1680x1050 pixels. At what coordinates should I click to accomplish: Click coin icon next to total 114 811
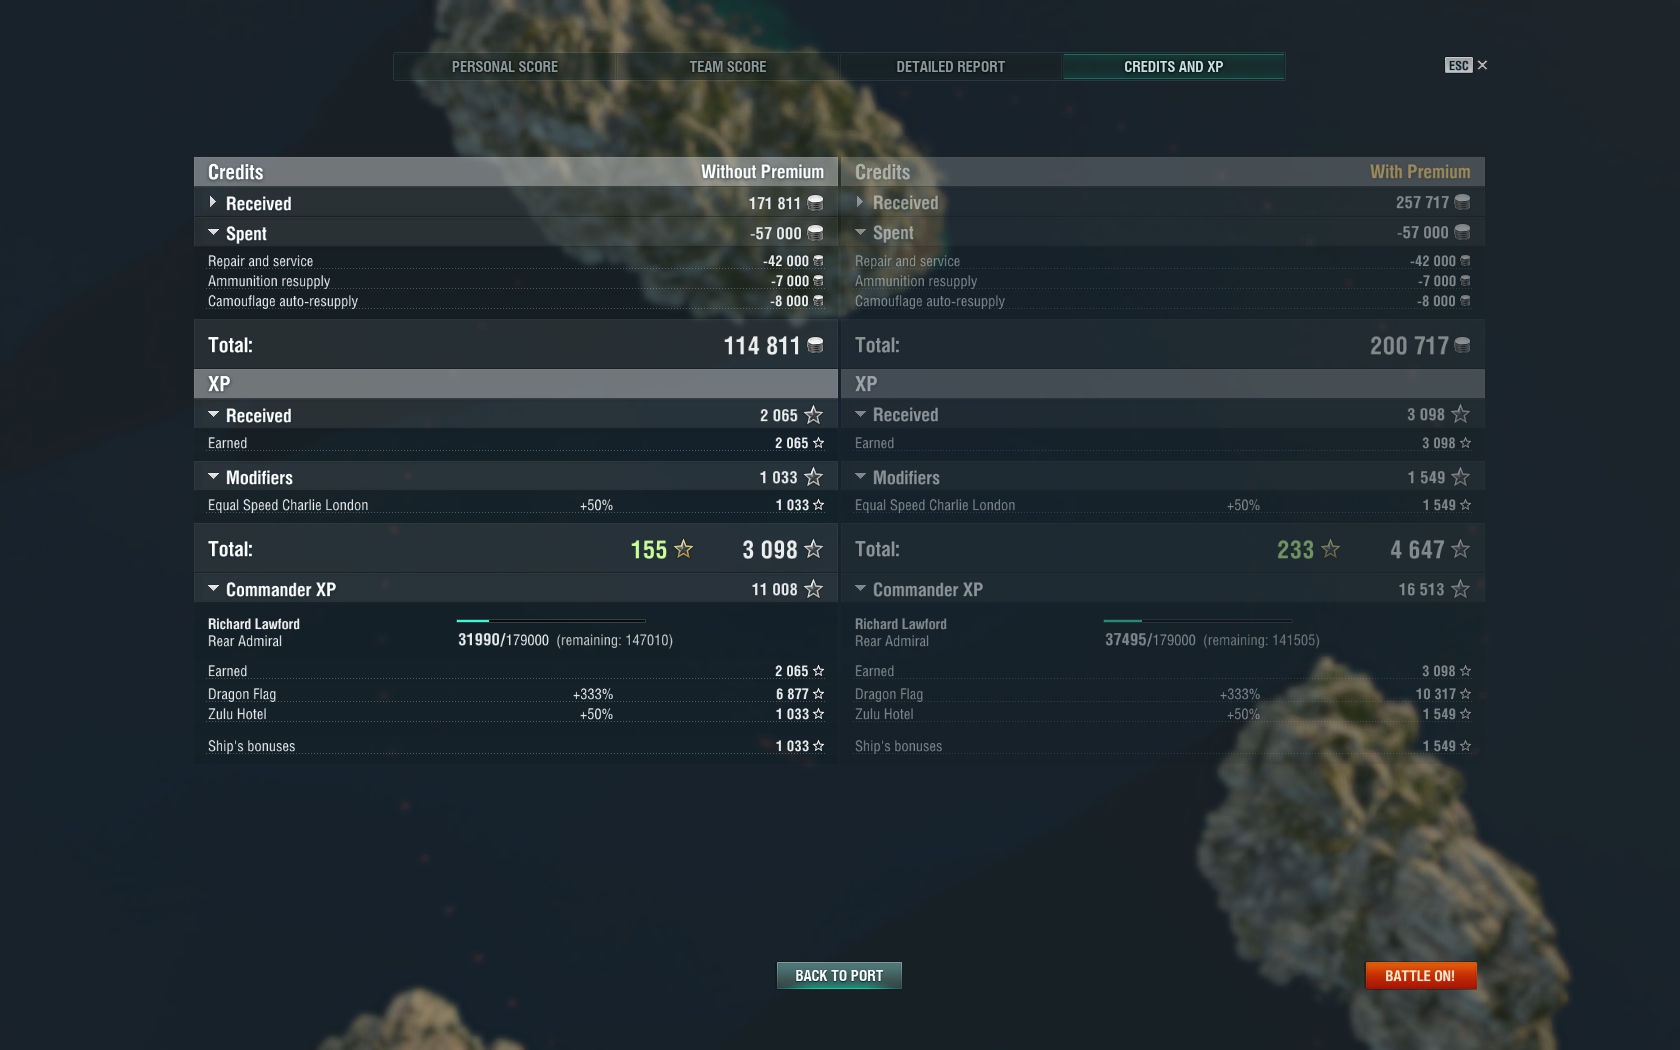(x=815, y=345)
